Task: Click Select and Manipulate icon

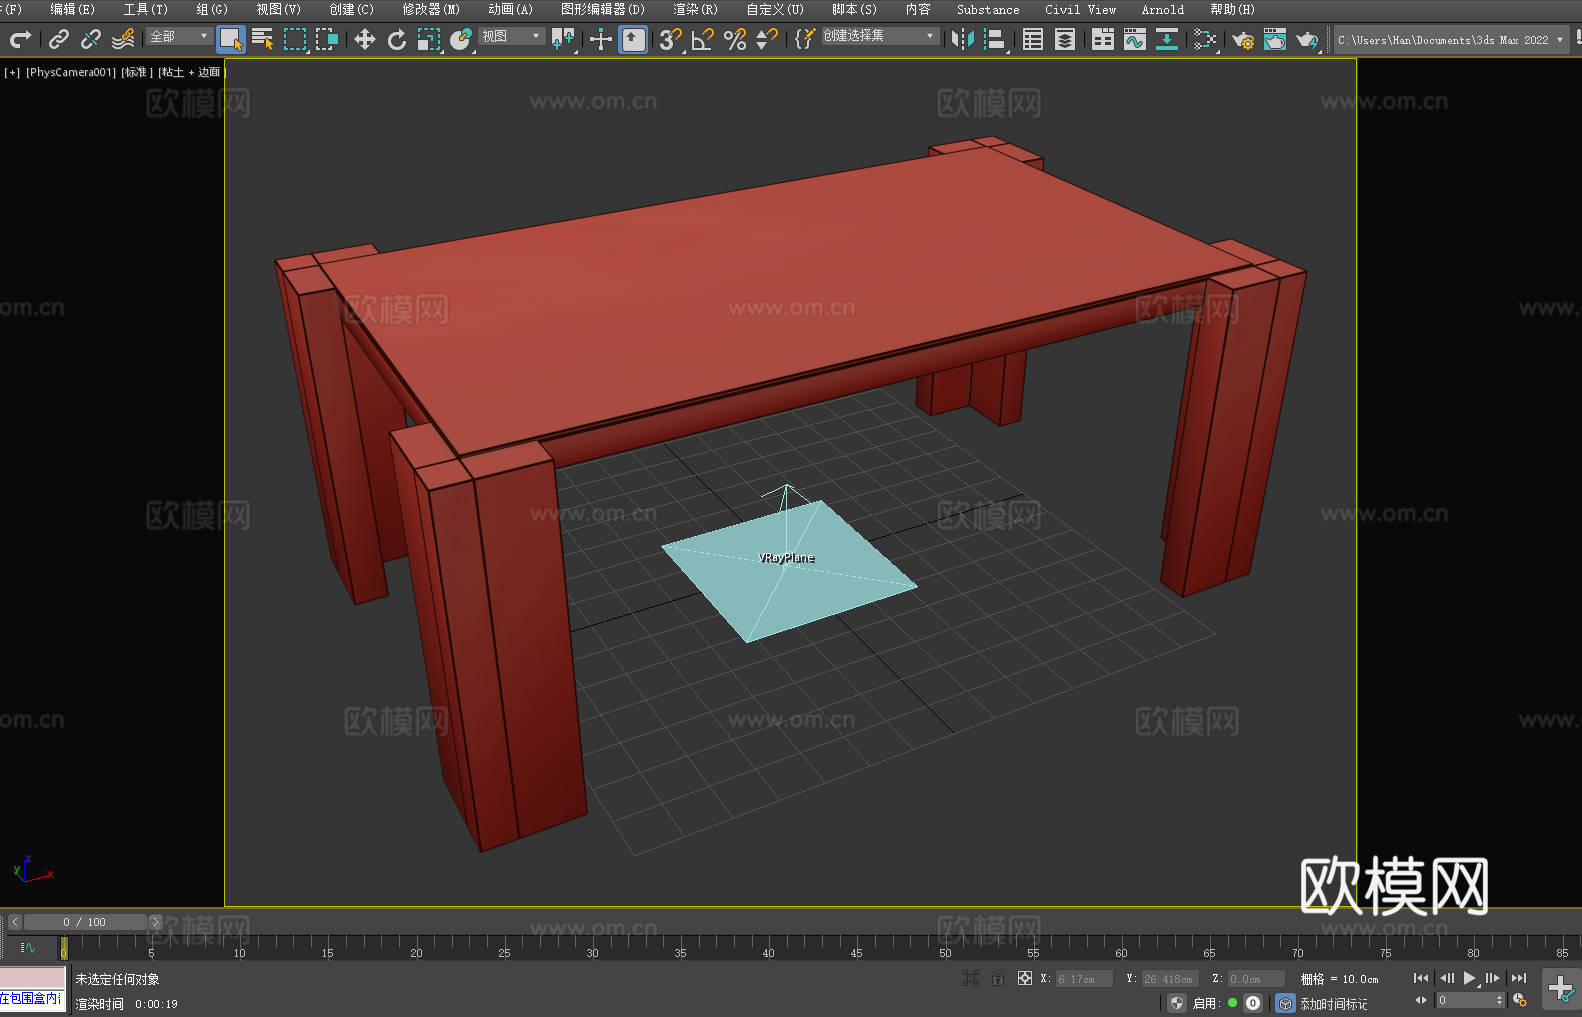Action: click(x=601, y=39)
